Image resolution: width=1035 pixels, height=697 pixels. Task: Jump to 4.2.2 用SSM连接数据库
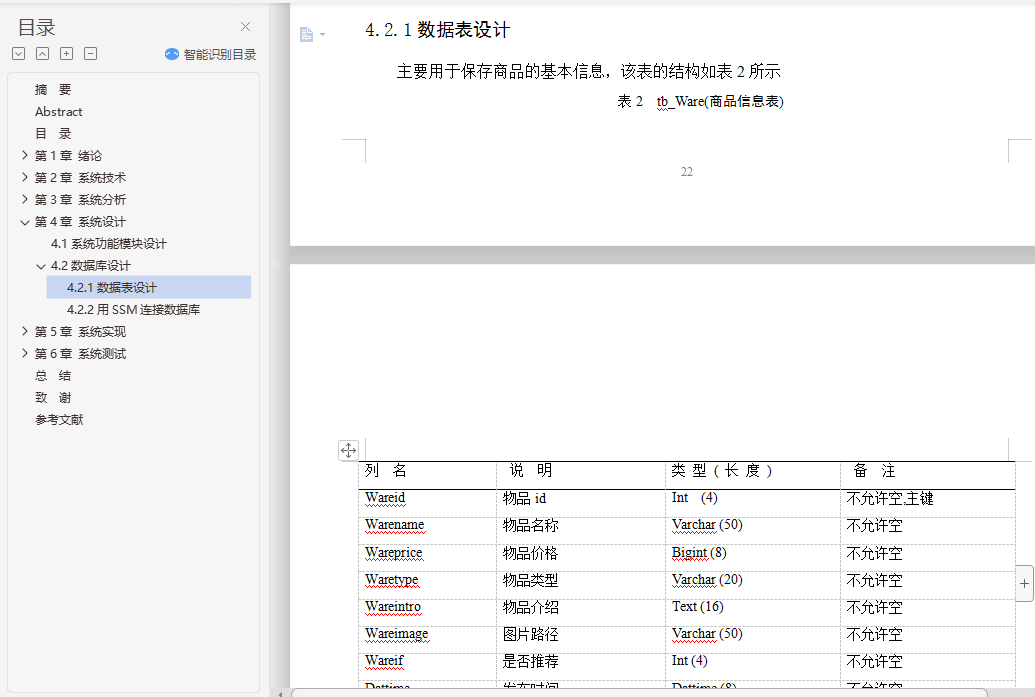(x=133, y=310)
